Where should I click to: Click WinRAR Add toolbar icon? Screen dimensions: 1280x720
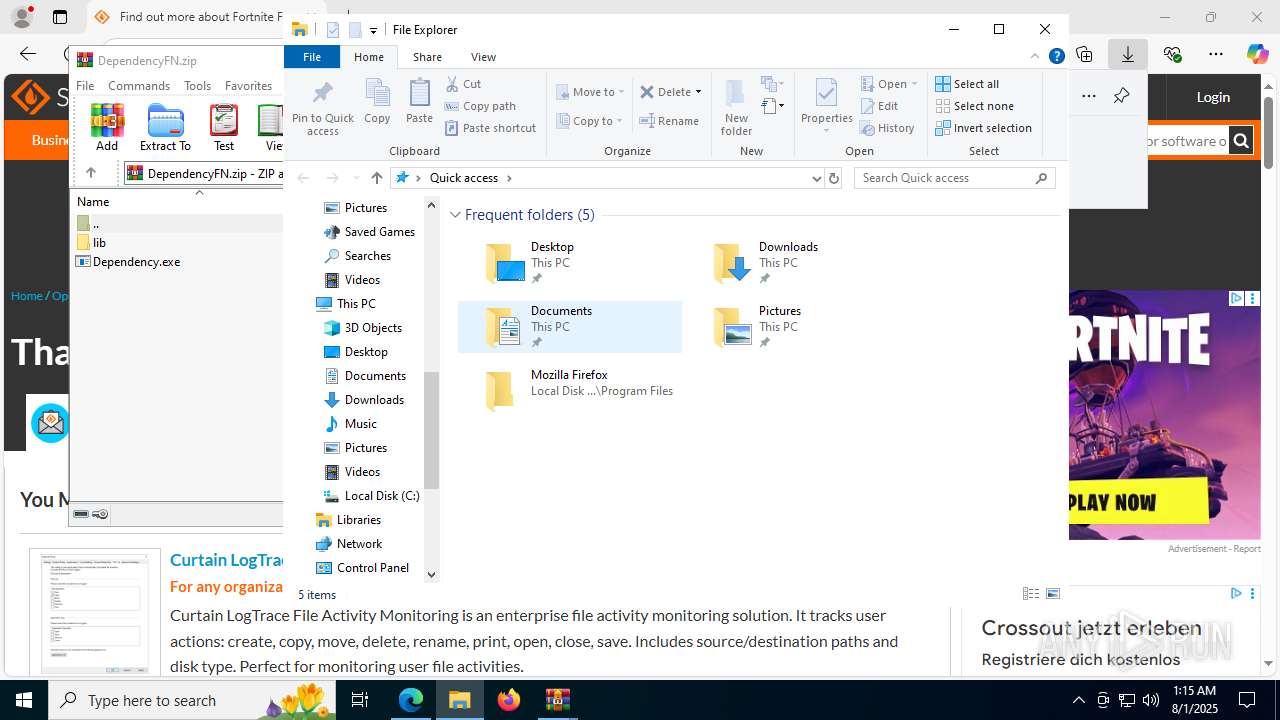(x=107, y=128)
